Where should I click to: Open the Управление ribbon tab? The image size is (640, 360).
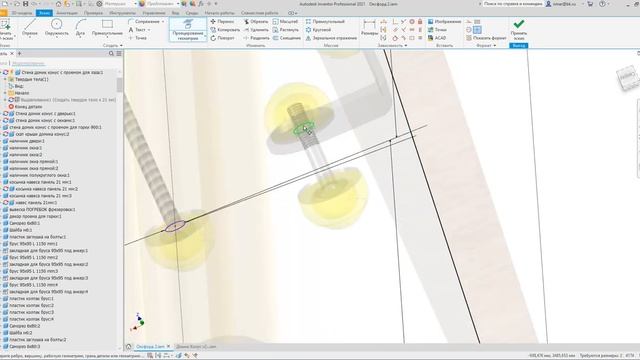tap(154, 13)
